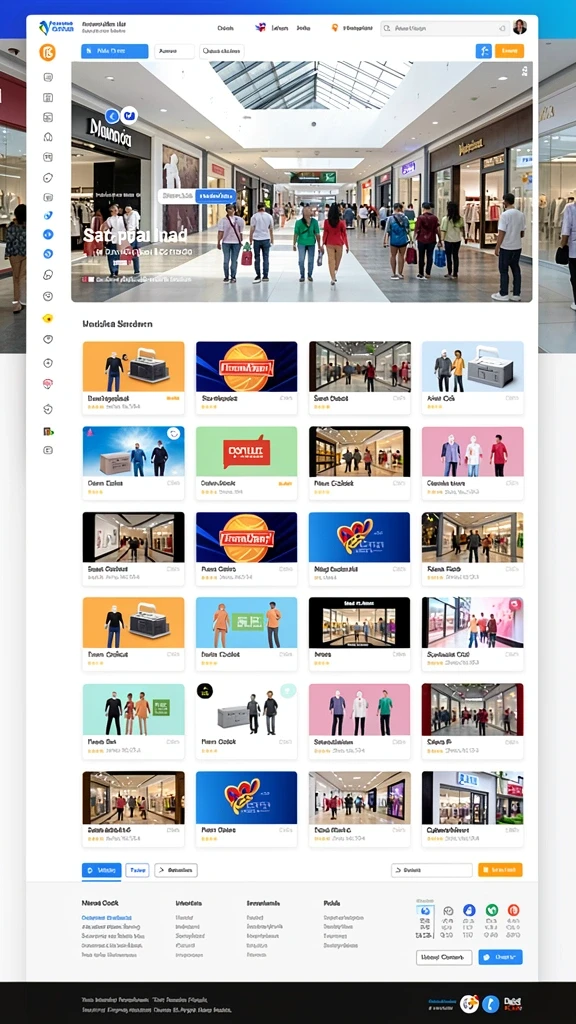Click the green circular social icon in footer
The width and height of the screenshot is (576, 1024).
(x=492, y=910)
